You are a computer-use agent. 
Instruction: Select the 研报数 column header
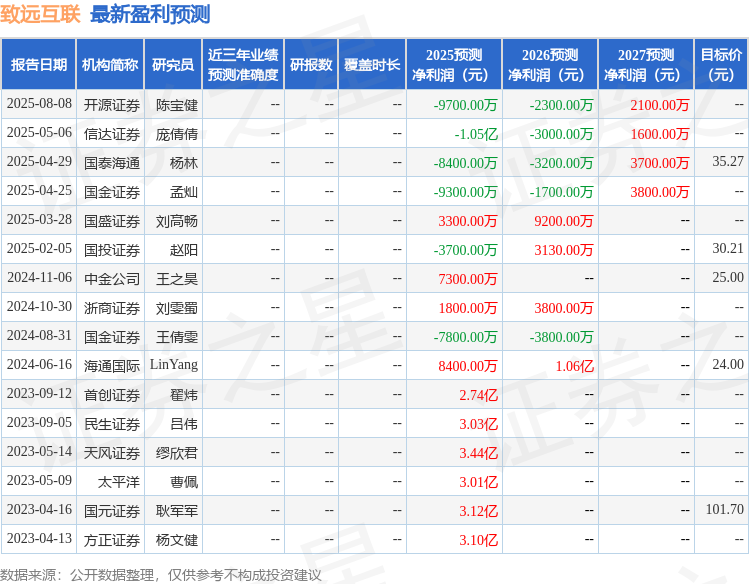[x=311, y=64]
